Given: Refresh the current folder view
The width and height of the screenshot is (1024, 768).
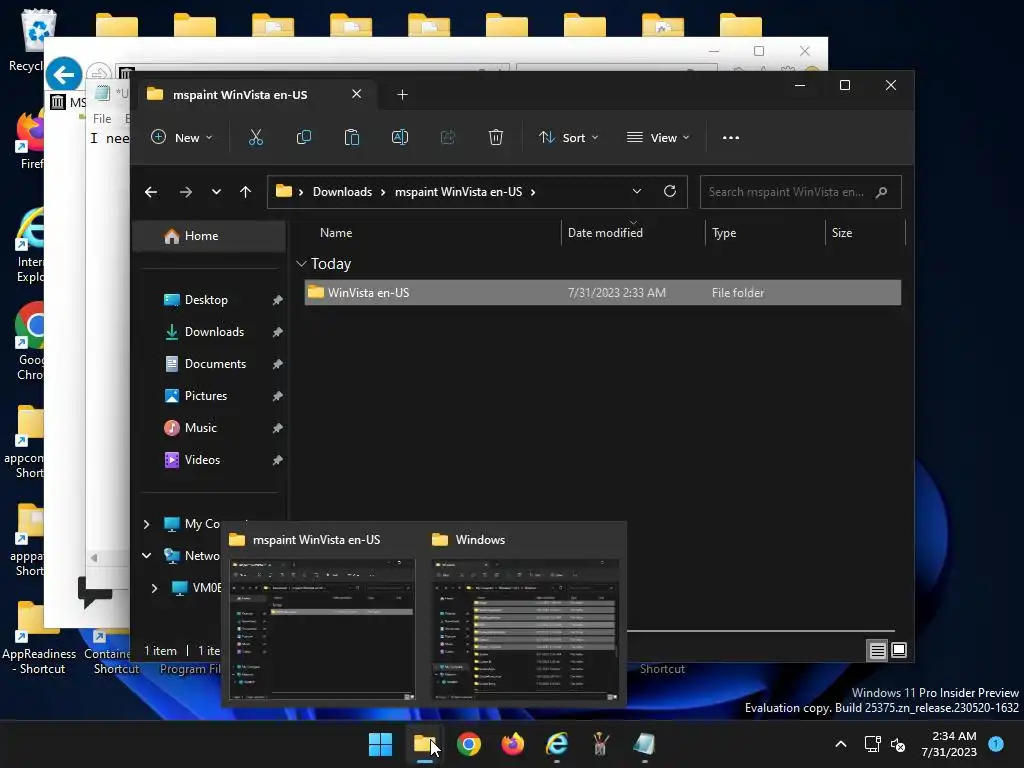Looking at the screenshot, I should point(669,191).
